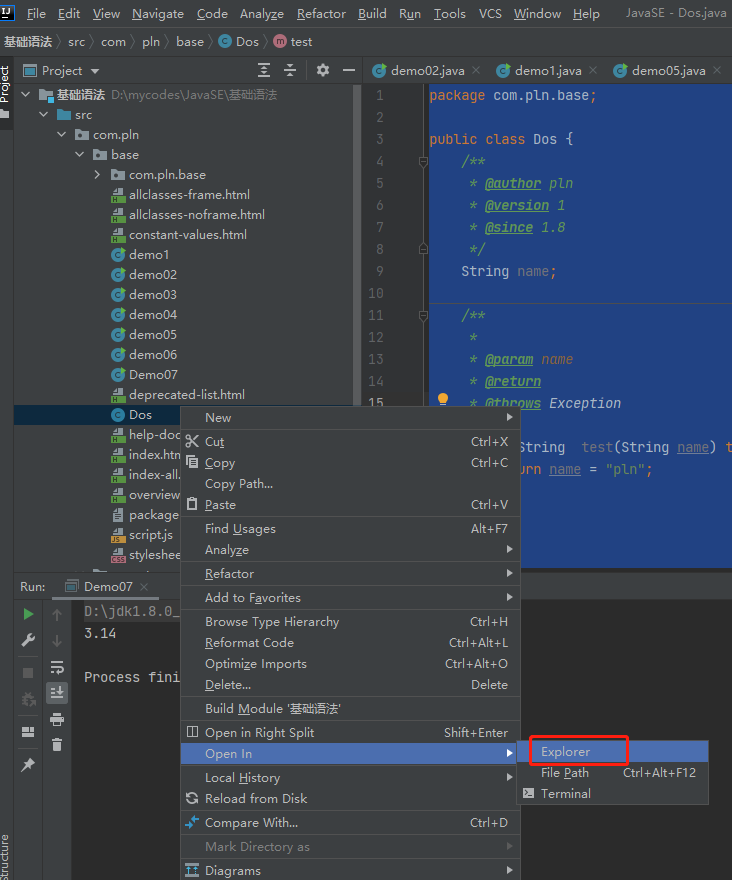This screenshot has height=880, width=732.
Task: Open the Navigate menu
Action: [158, 13]
